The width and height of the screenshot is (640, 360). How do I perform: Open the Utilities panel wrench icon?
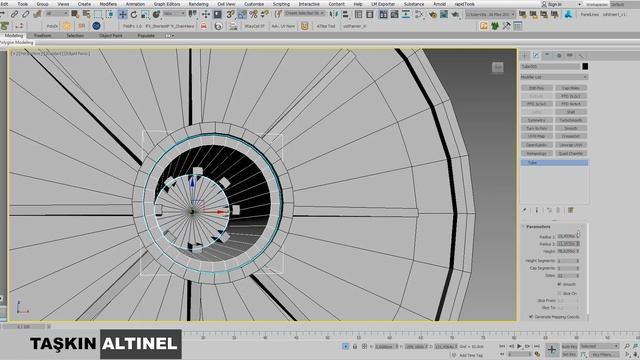tap(581, 56)
